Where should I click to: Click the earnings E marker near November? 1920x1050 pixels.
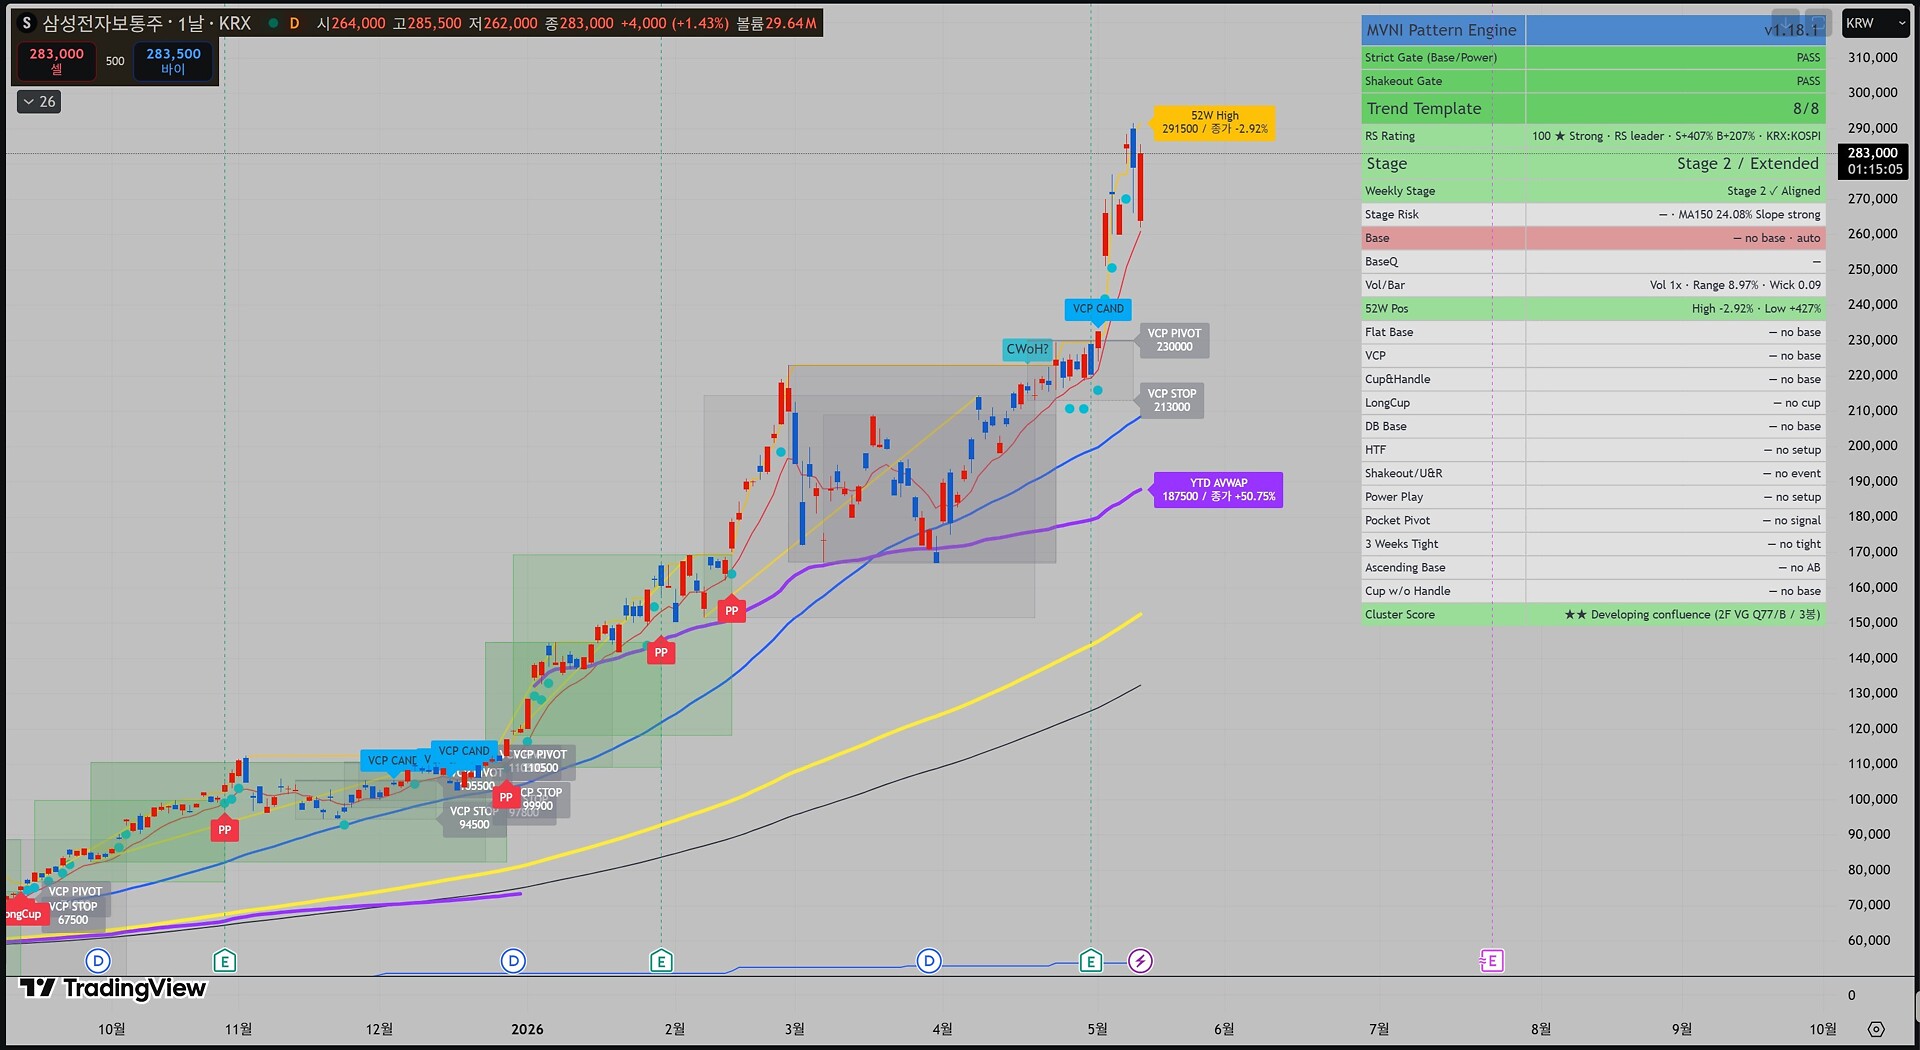click(x=225, y=961)
